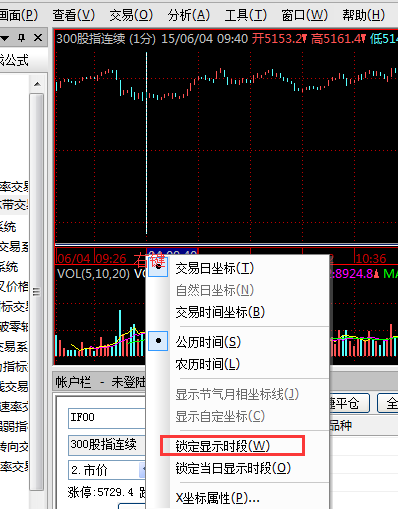
Task: Click the 09:26 time axis label
Action: 111,258
